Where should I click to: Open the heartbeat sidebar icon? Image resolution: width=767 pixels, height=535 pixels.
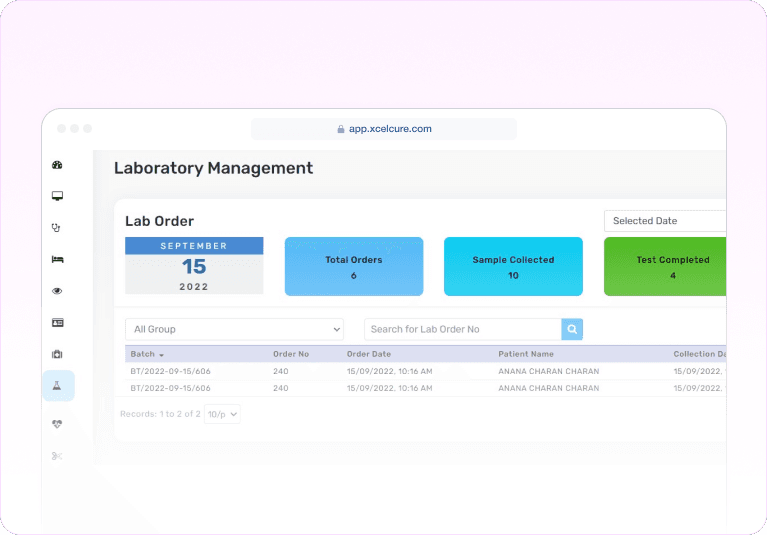(x=57, y=424)
